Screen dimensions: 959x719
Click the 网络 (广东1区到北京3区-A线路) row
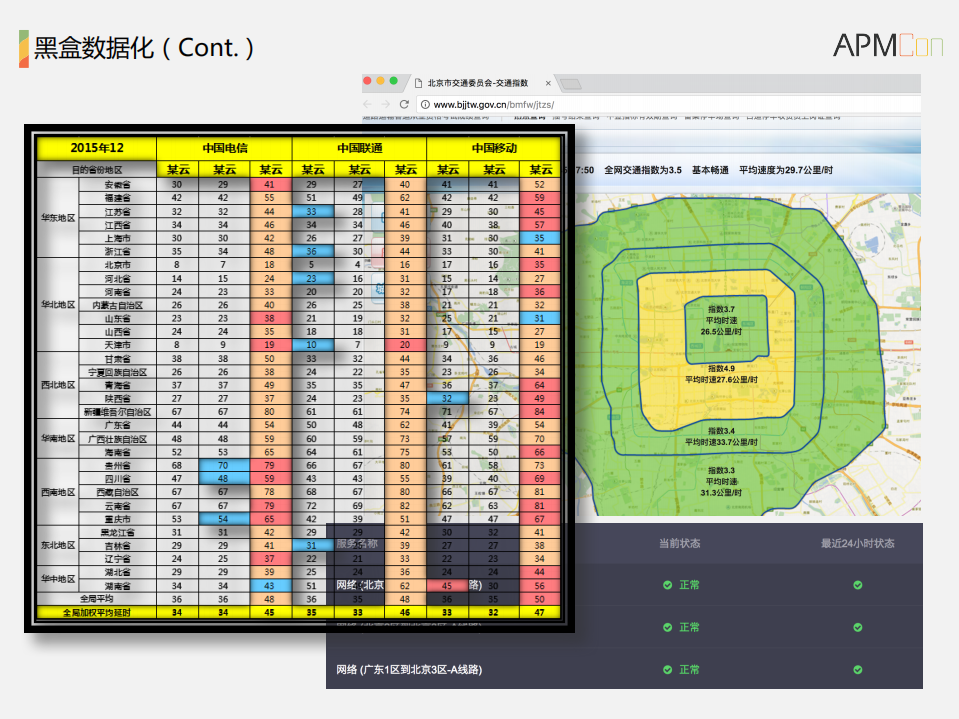coord(410,669)
